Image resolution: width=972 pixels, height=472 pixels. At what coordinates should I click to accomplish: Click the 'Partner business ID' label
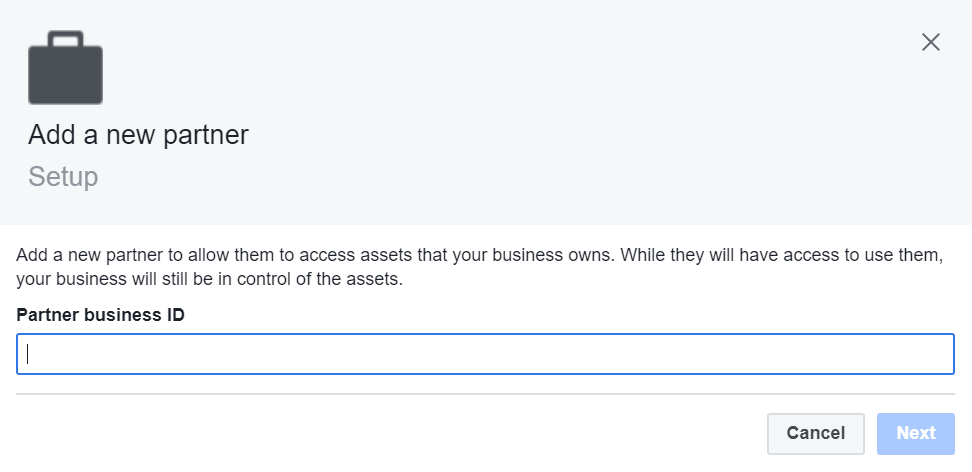(100, 315)
